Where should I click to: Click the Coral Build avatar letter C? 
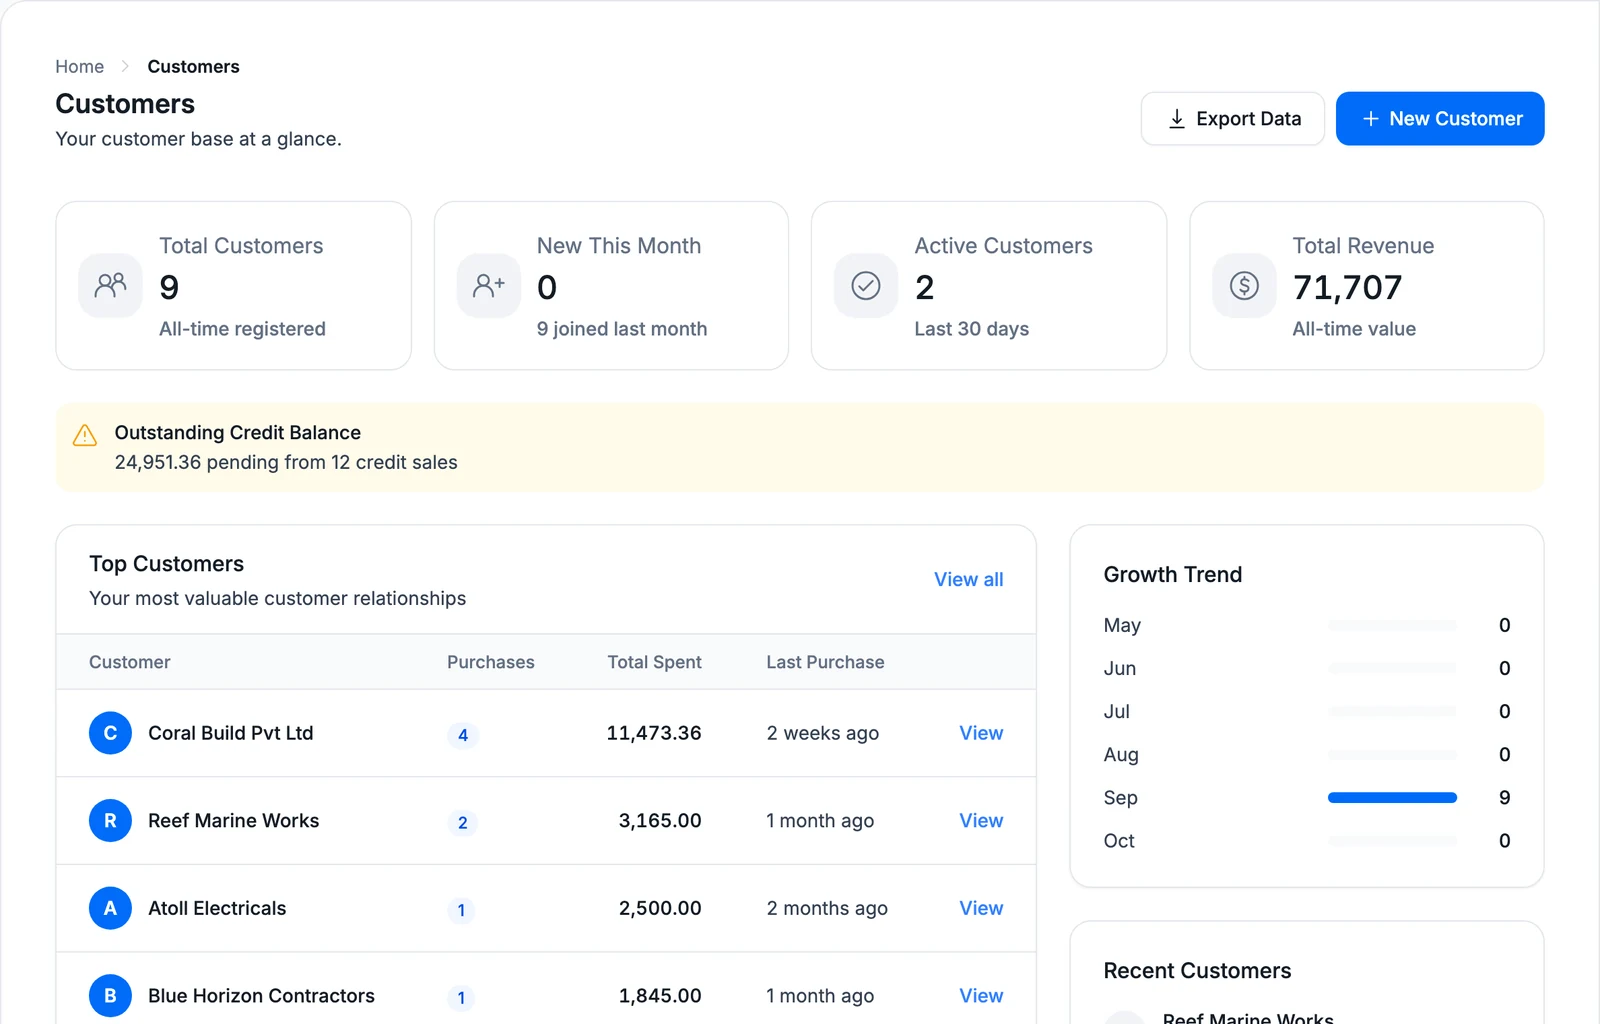pyautogui.click(x=110, y=733)
